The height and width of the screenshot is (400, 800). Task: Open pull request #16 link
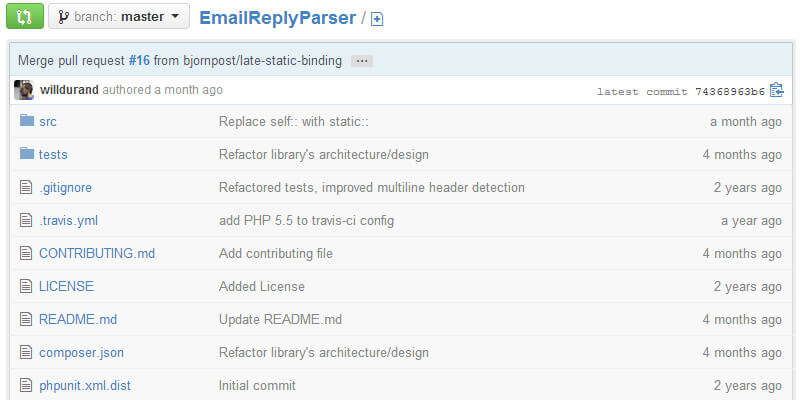pyautogui.click(x=138, y=61)
